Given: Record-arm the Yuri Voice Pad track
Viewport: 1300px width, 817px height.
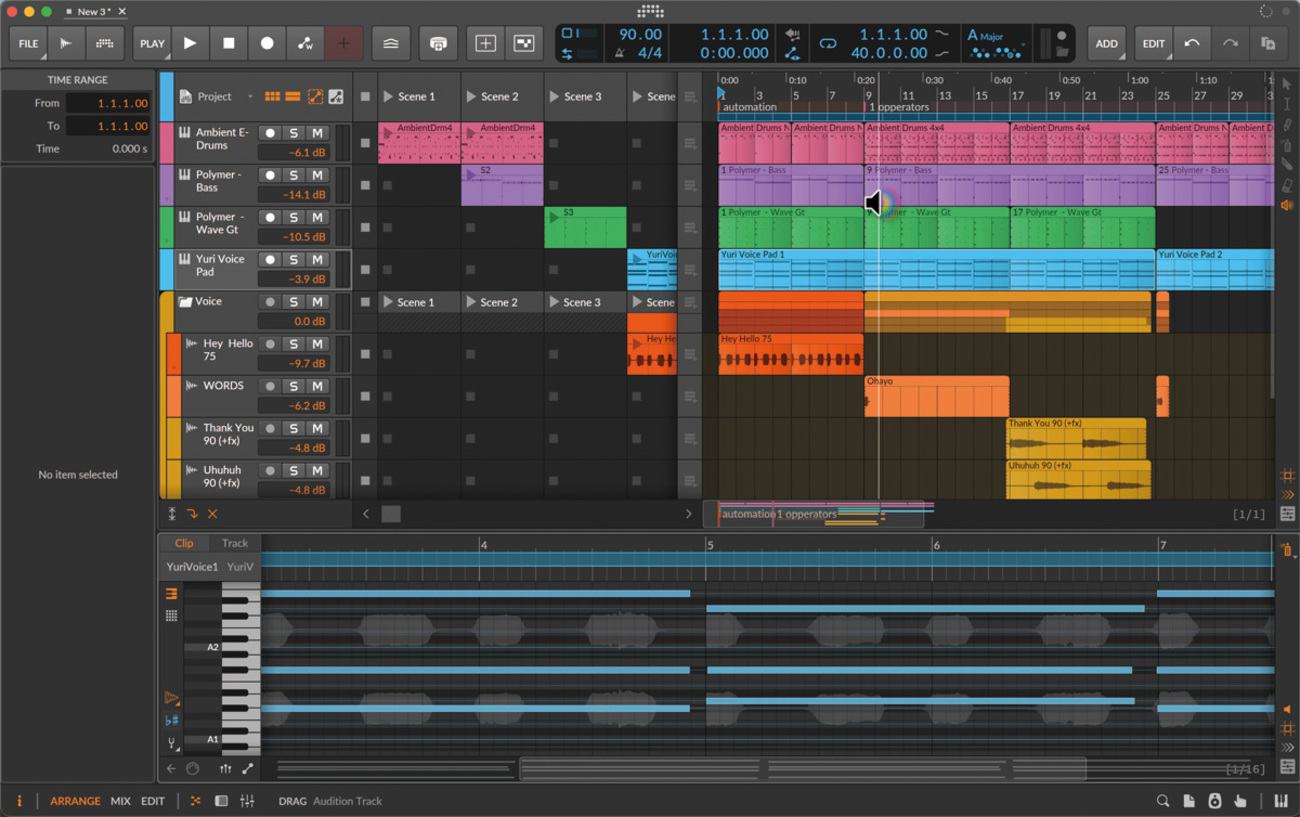Looking at the screenshot, I should tap(269, 259).
